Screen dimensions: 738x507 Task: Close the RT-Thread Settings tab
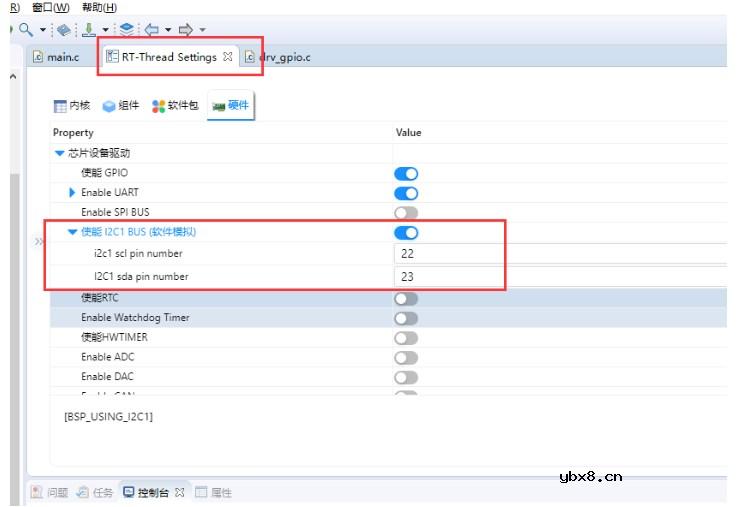(228, 57)
